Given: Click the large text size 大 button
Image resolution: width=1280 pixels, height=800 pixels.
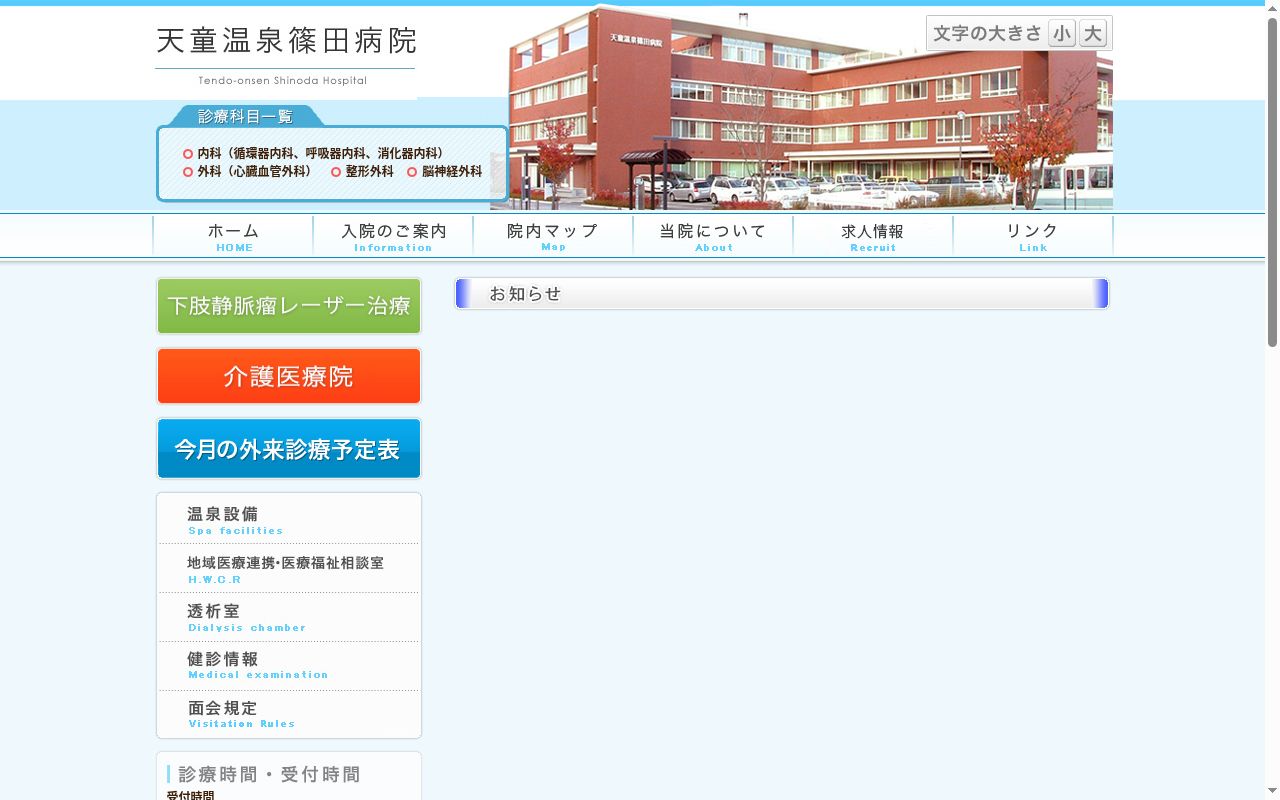Looking at the screenshot, I should [1093, 34].
